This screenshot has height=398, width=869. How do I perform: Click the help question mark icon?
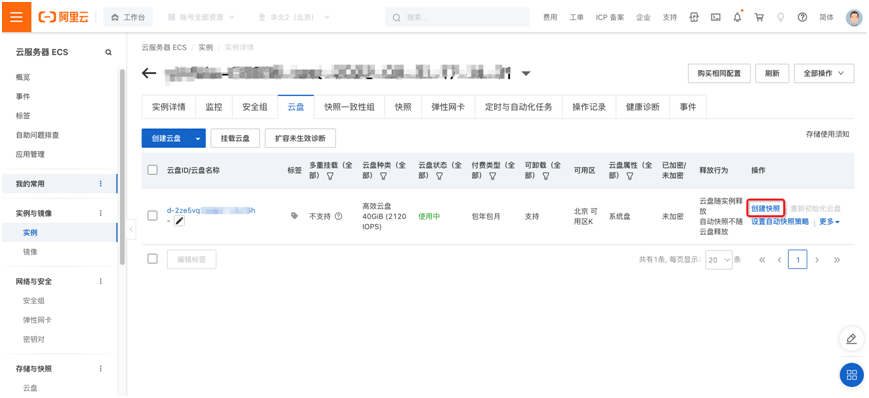point(802,17)
